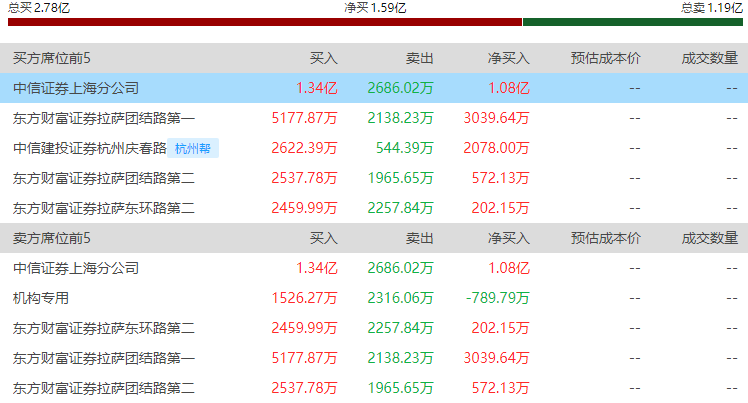Select the 净买 1.59亿 label

click(x=375, y=8)
